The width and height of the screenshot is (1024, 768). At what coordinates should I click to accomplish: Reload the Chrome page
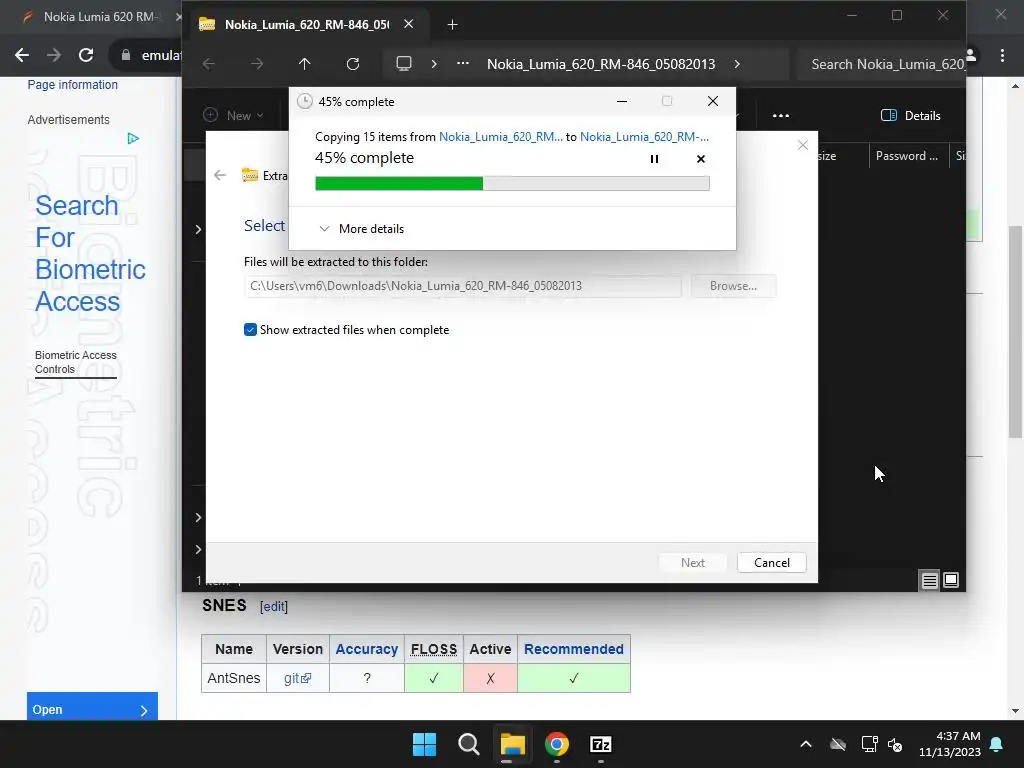pos(86,55)
